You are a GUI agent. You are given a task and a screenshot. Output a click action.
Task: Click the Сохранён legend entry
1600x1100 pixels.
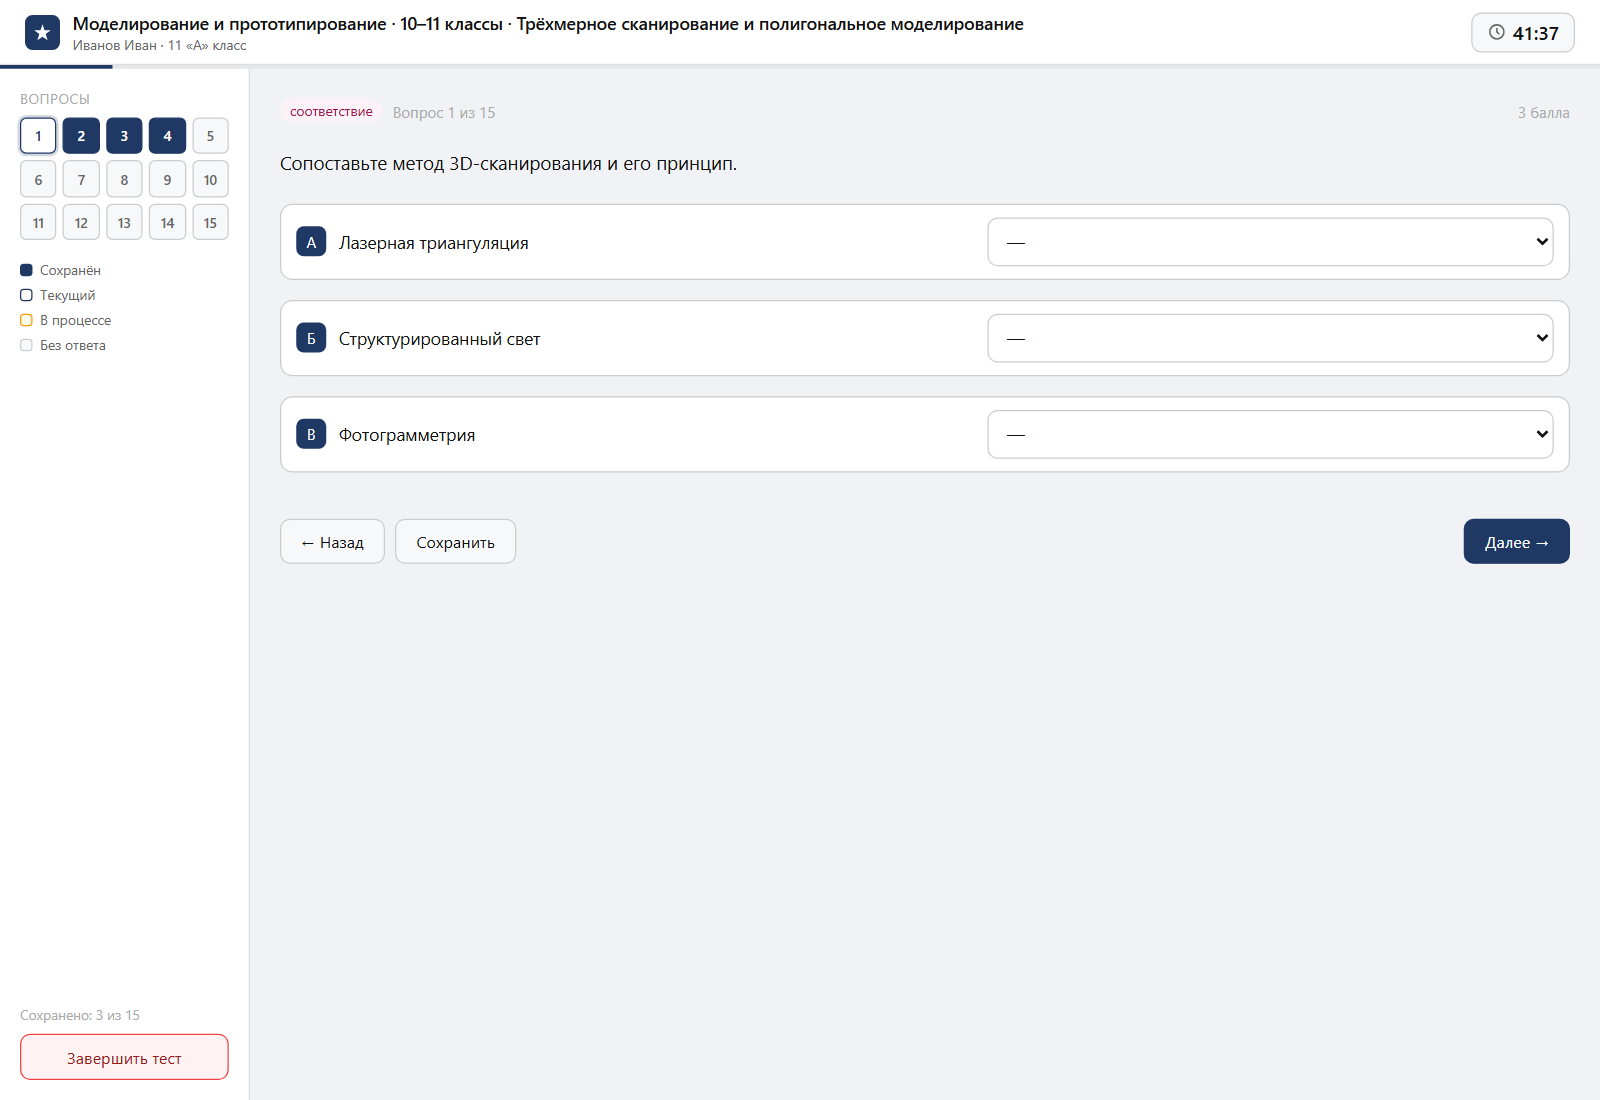(60, 270)
